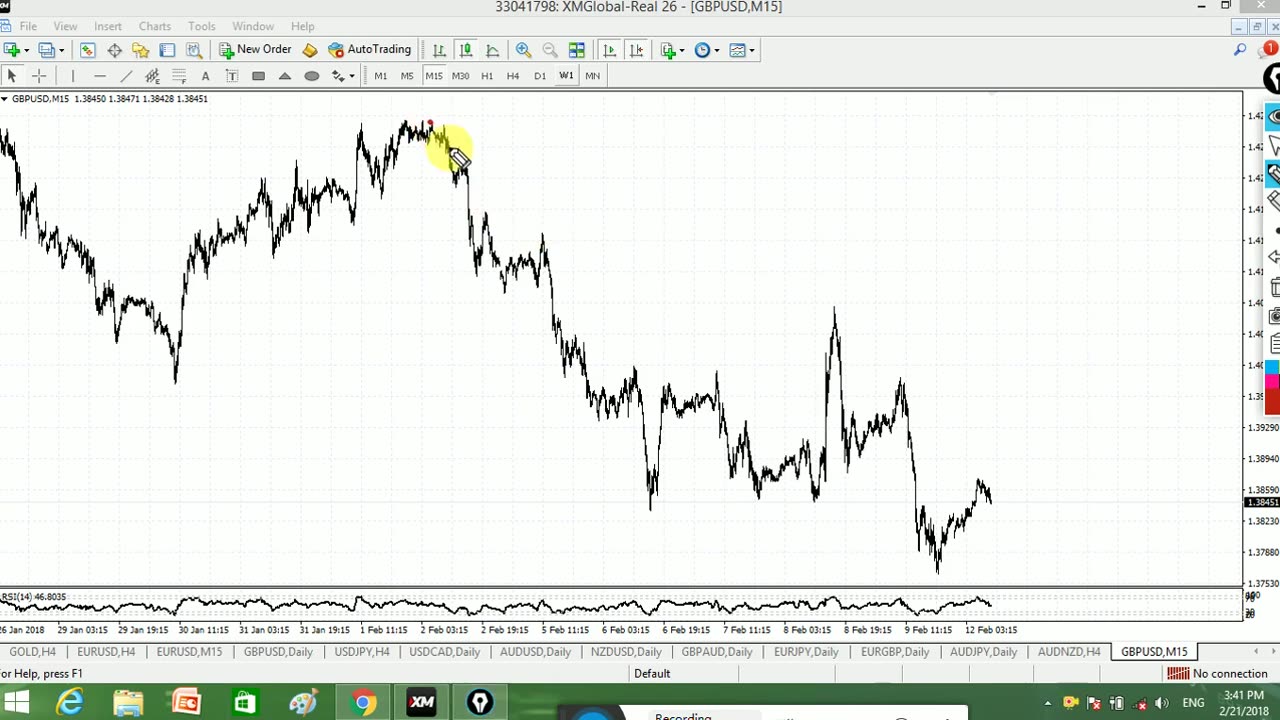The width and height of the screenshot is (1280, 720).
Task: Select the Cursor arrow tool
Action: (x=12, y=76)
